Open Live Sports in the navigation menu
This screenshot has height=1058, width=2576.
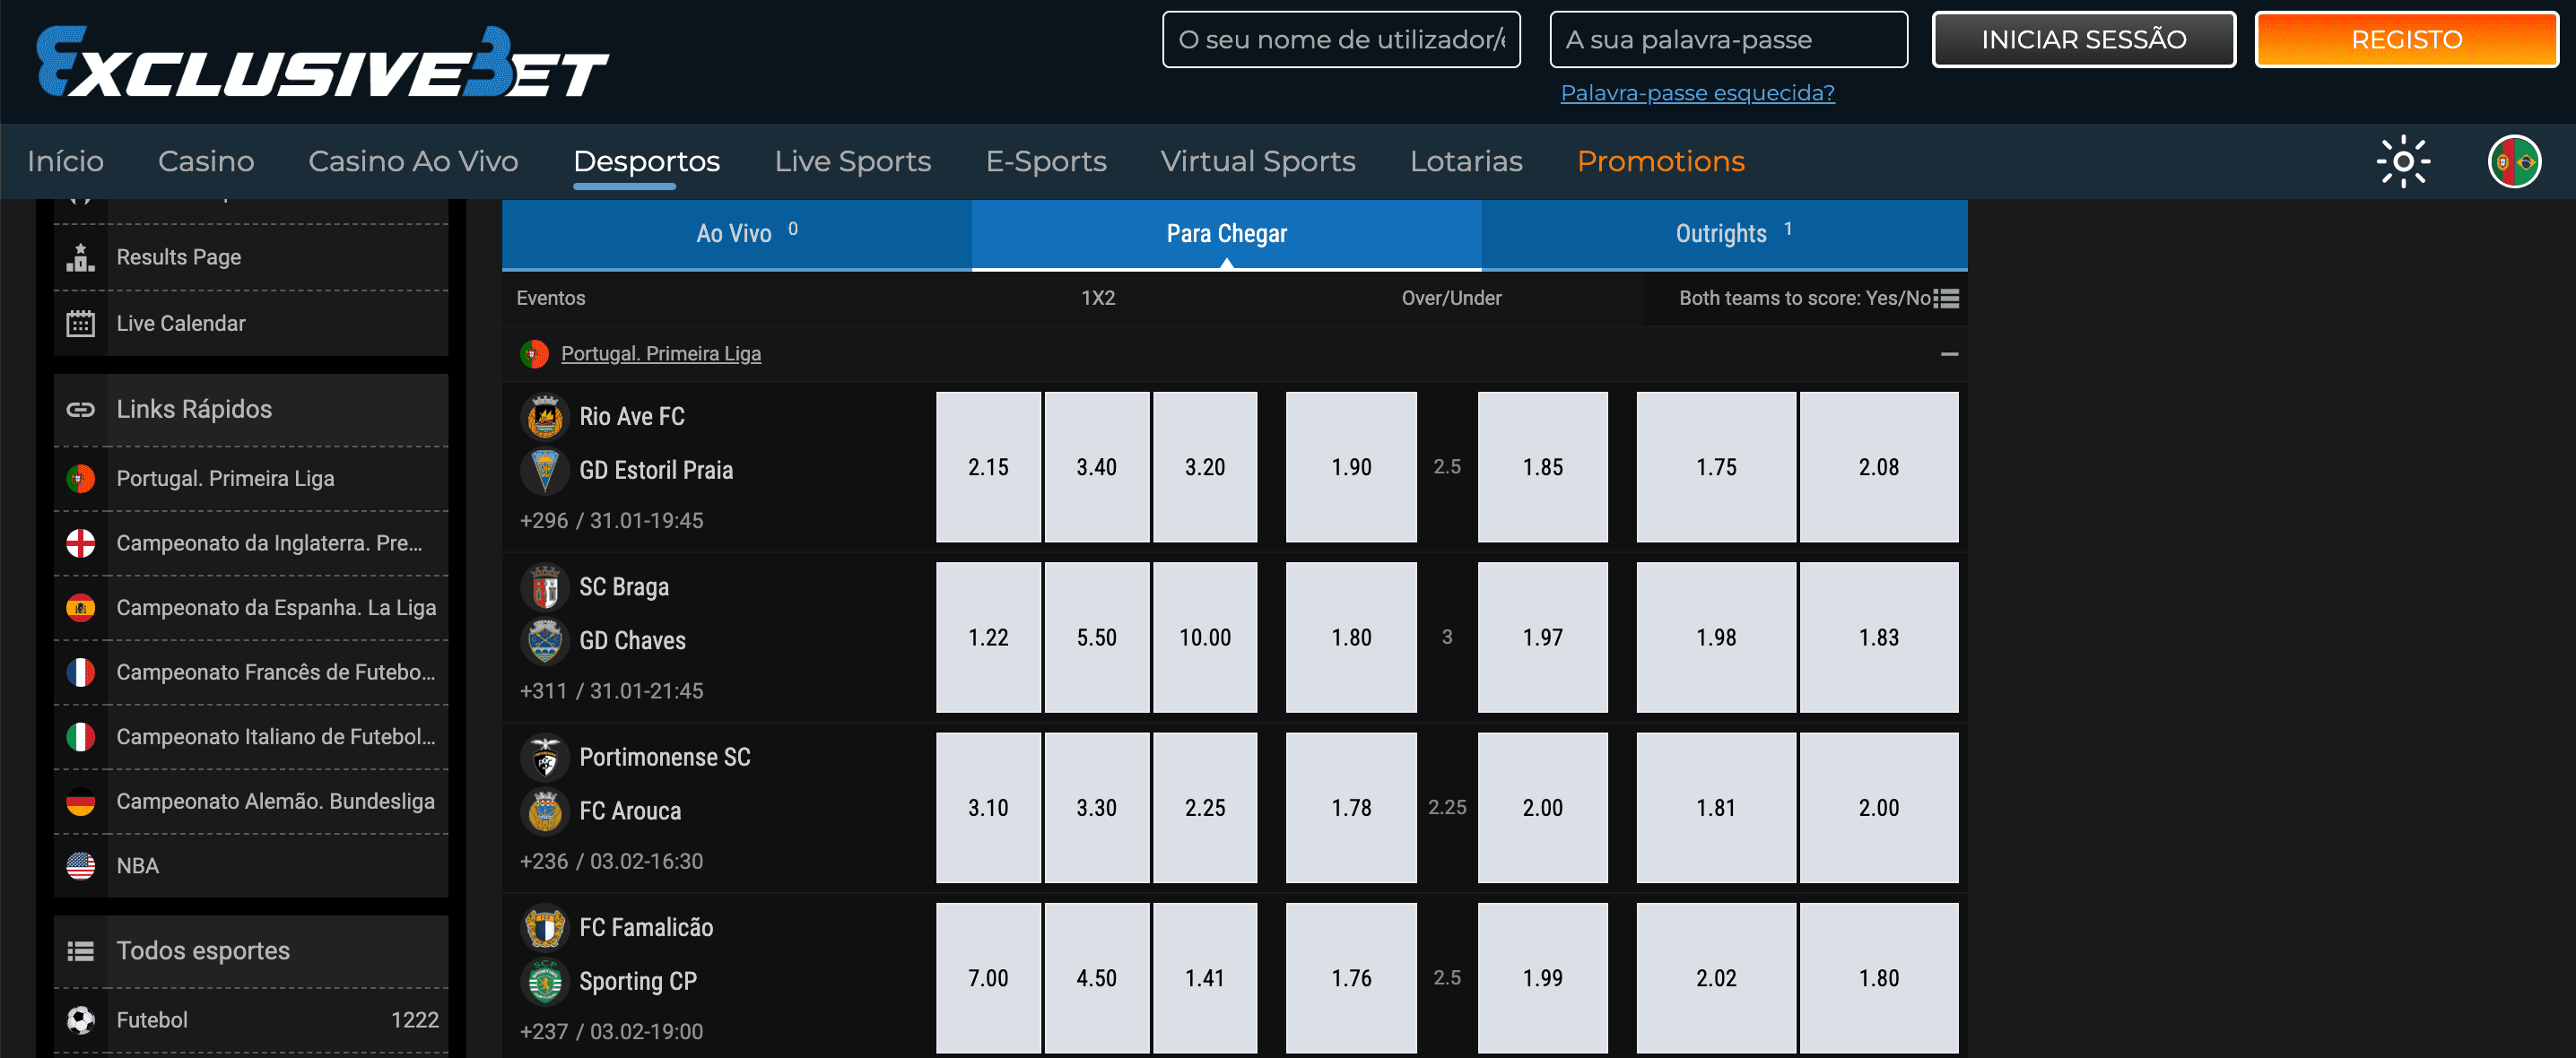tap(852, 161)
